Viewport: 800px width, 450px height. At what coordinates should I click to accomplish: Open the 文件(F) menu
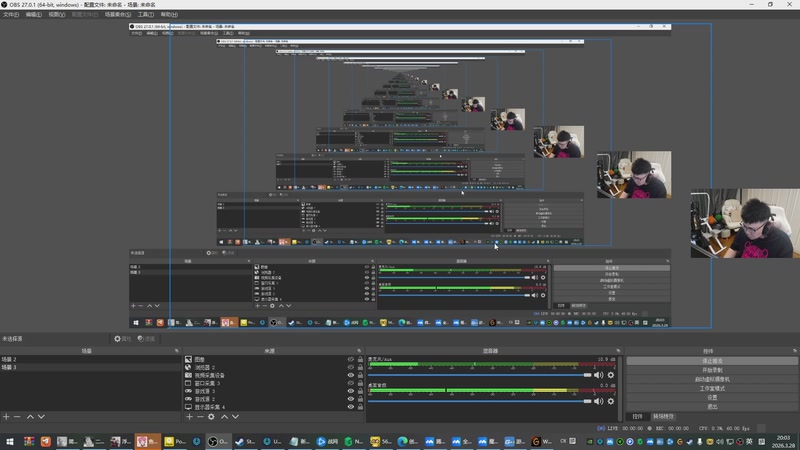point(11,15)
